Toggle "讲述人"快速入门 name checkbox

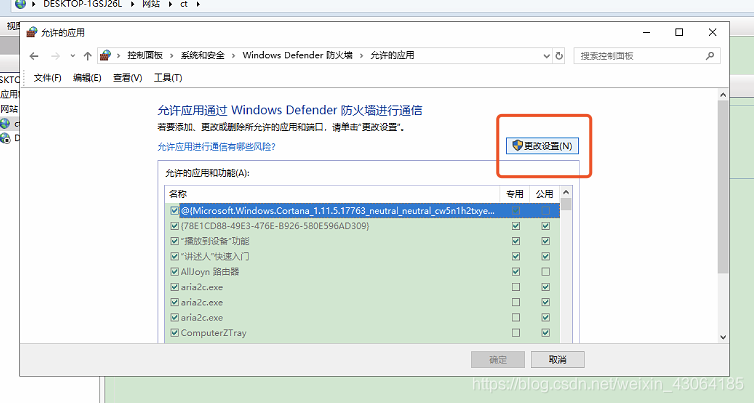point(175,256)
